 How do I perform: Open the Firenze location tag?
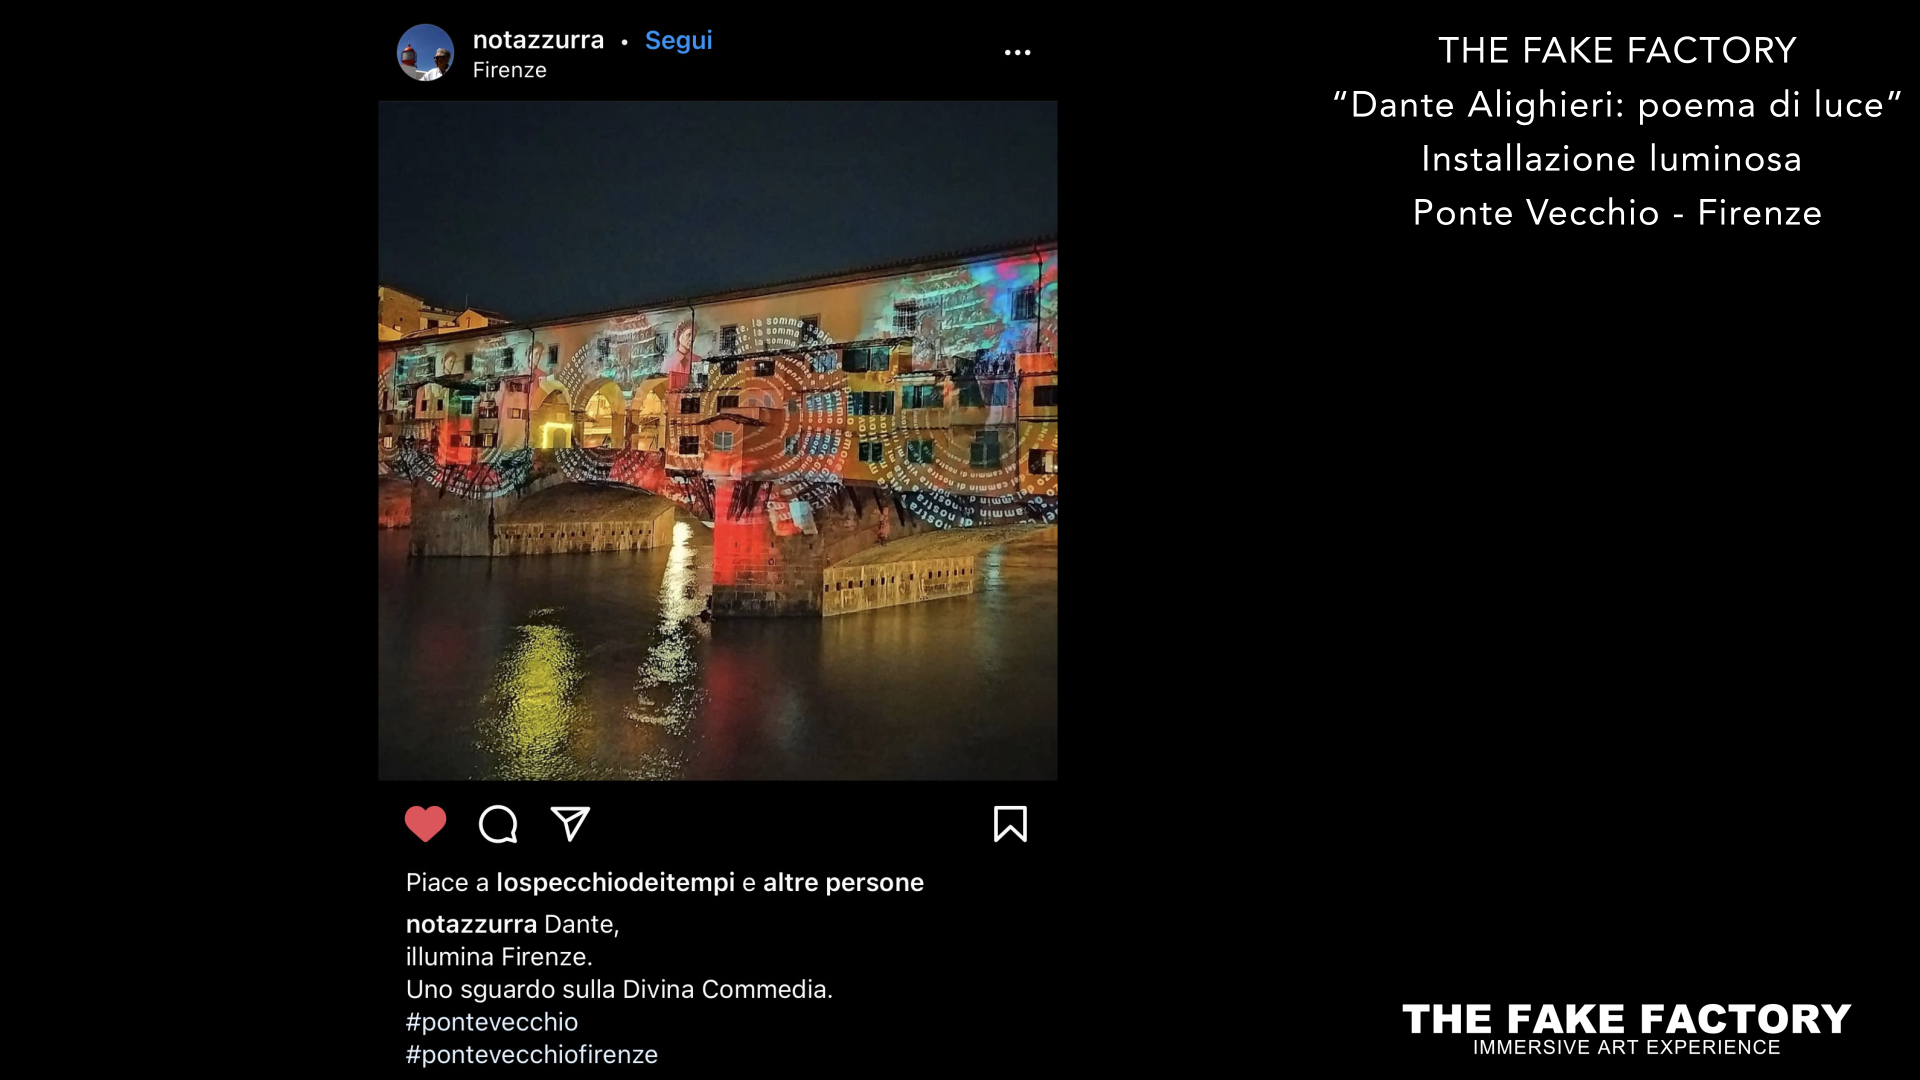[x=509, y=70]
